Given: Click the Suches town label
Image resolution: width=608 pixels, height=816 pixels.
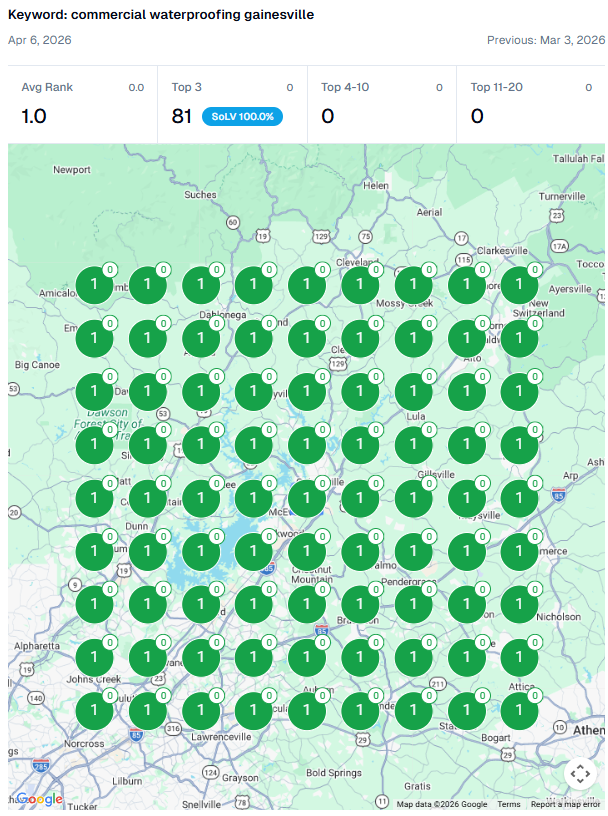Looking at the screenshot, I should [x=200, y=195].
